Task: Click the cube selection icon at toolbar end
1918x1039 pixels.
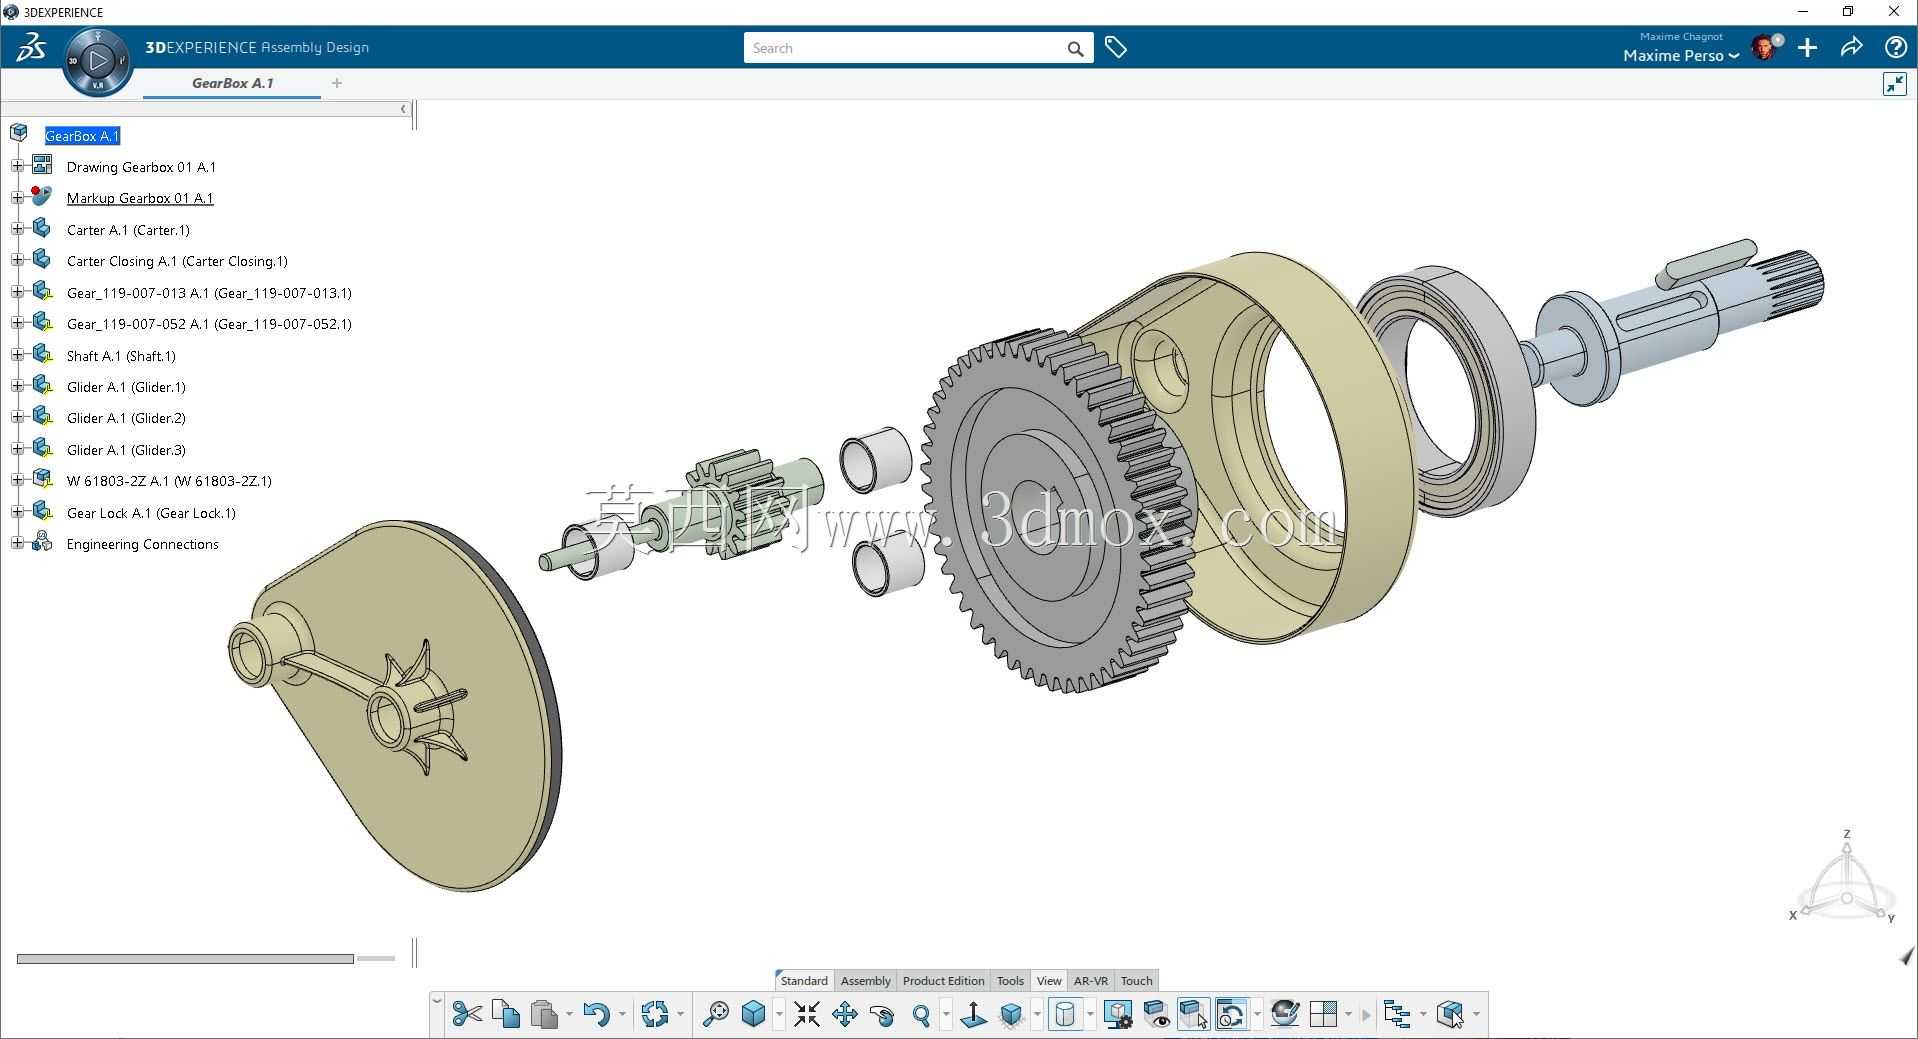Action: click(1450, 1014)
